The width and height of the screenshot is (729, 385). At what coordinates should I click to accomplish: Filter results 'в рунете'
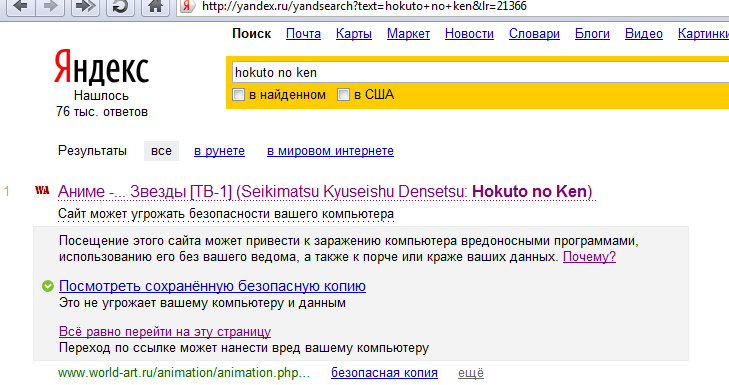click(x=219, y=151)
